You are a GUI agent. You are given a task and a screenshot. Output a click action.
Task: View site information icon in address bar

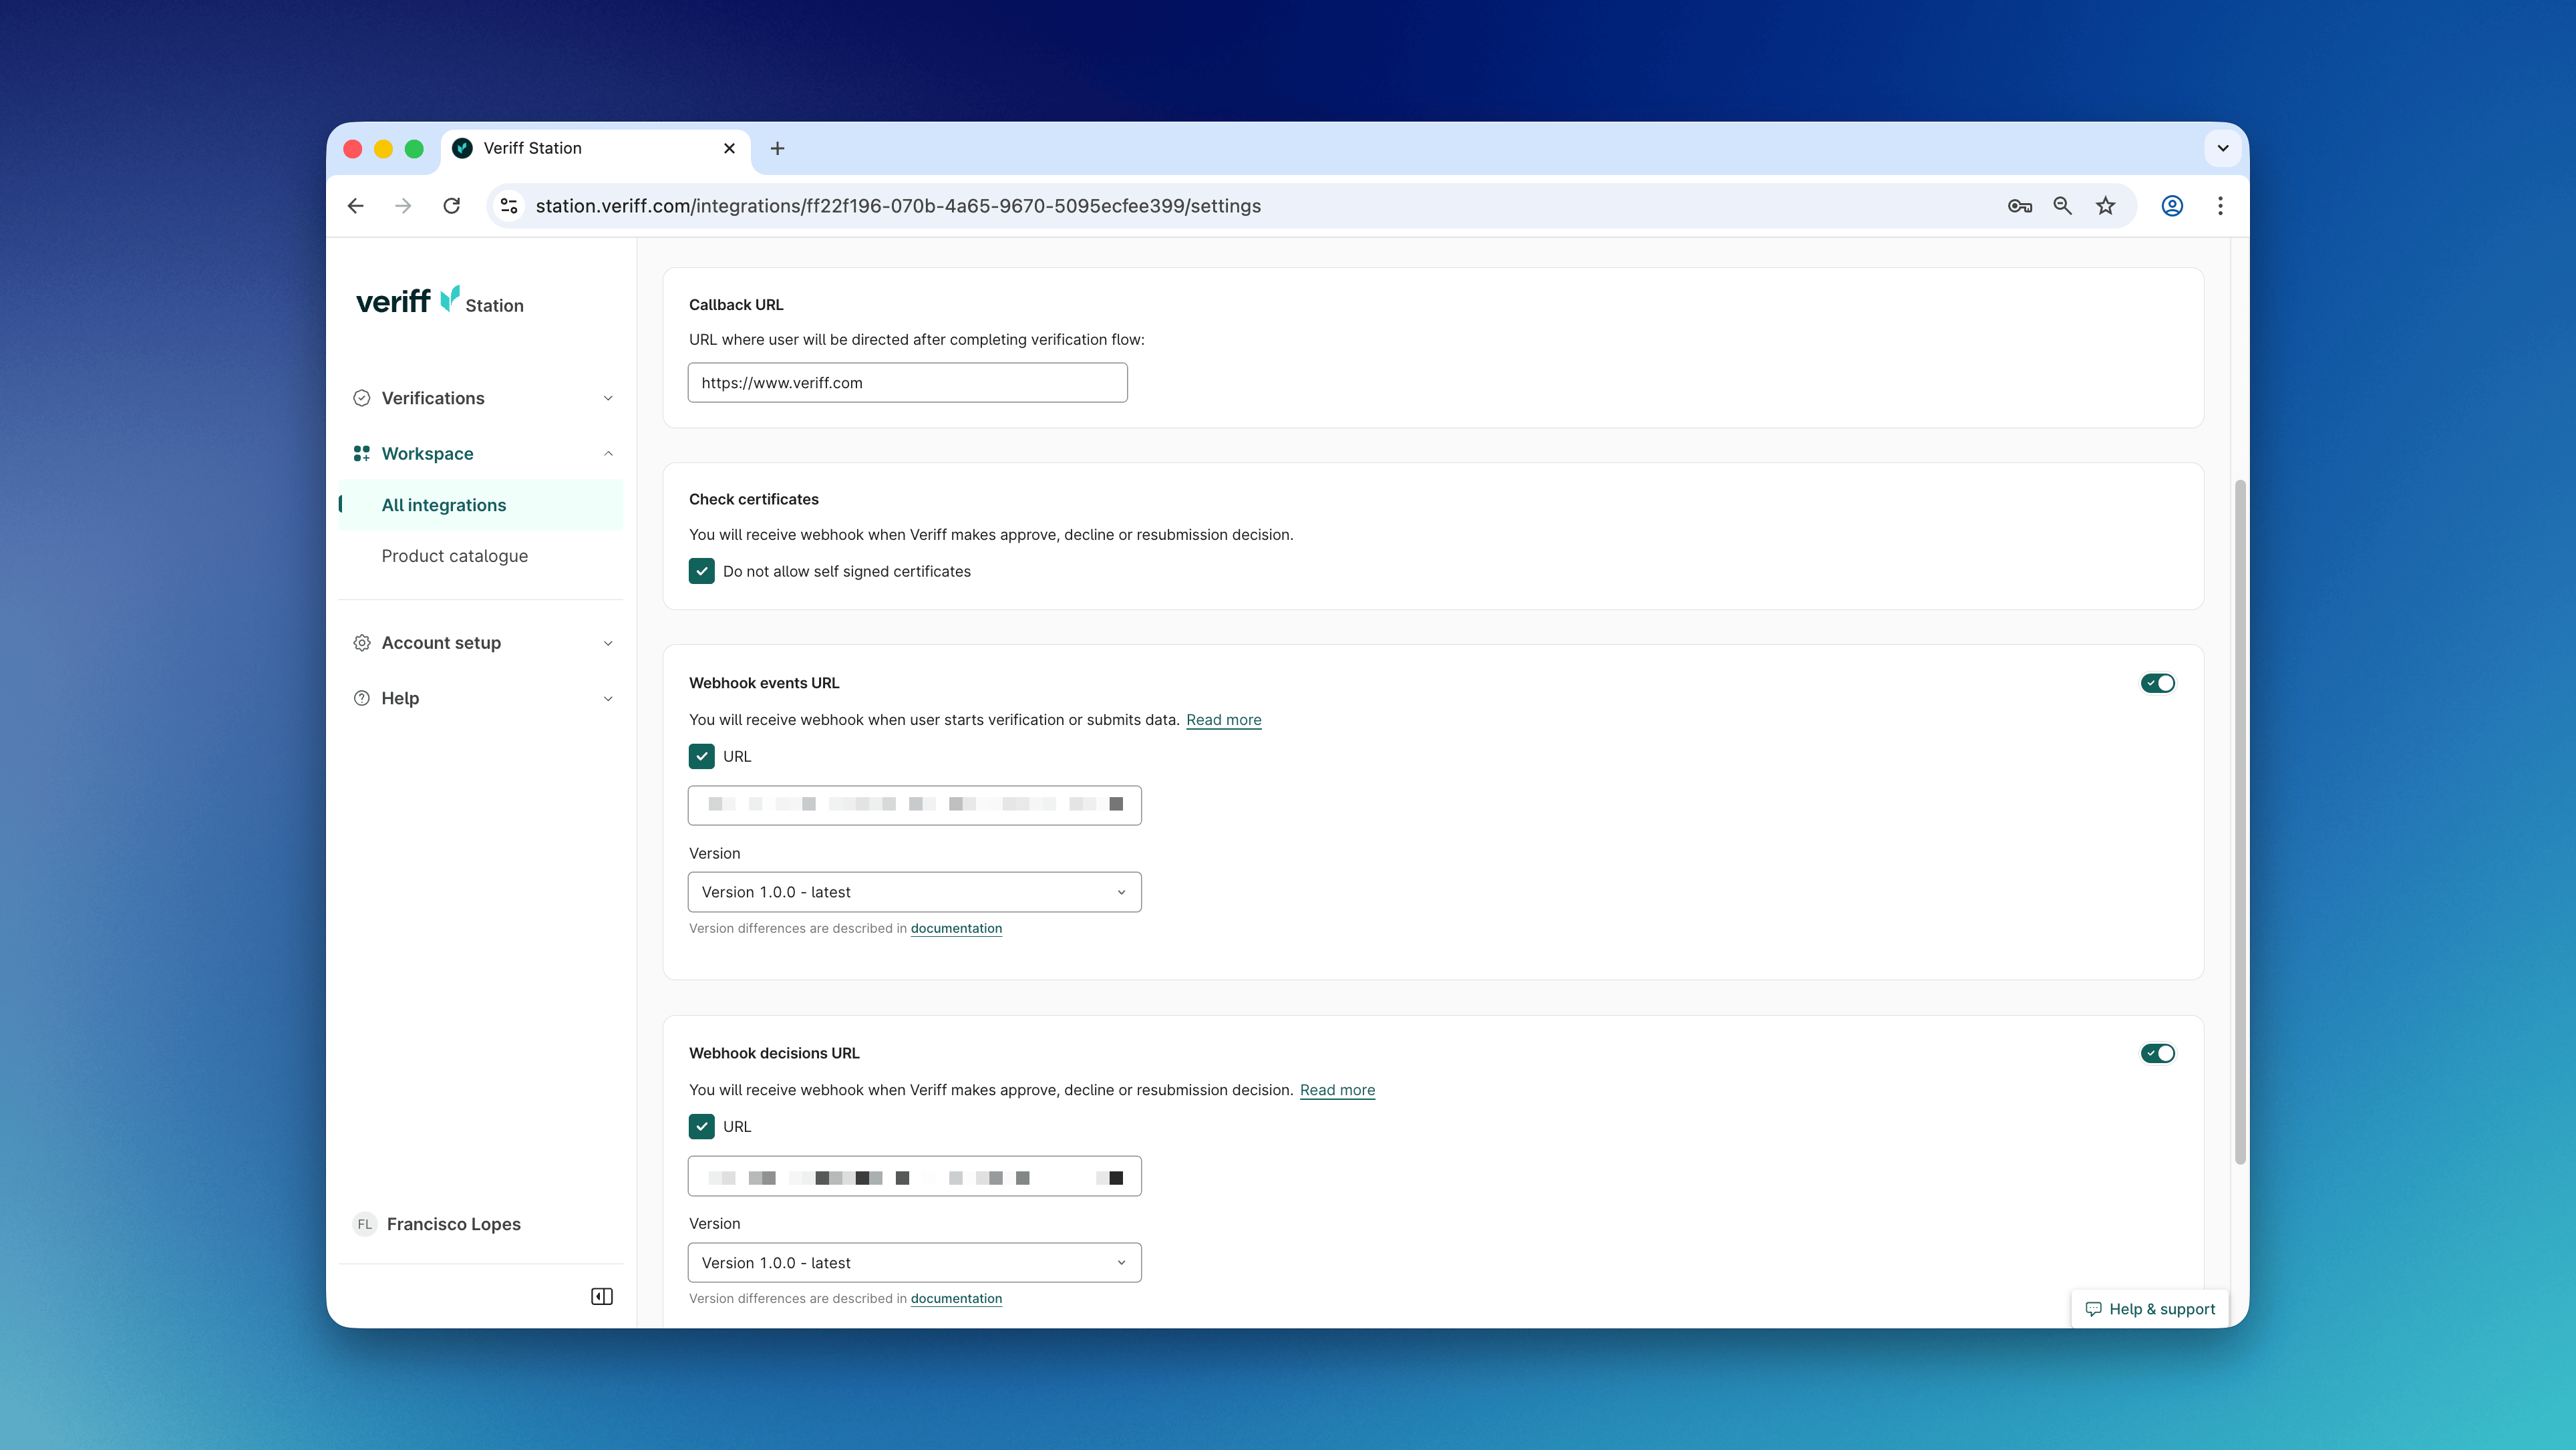(509, 206)
